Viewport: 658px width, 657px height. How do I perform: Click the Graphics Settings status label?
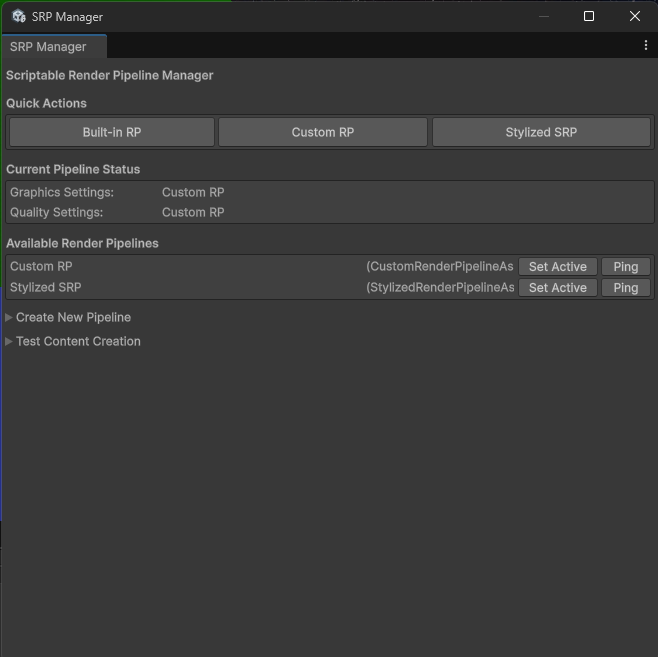click(62, 192)
